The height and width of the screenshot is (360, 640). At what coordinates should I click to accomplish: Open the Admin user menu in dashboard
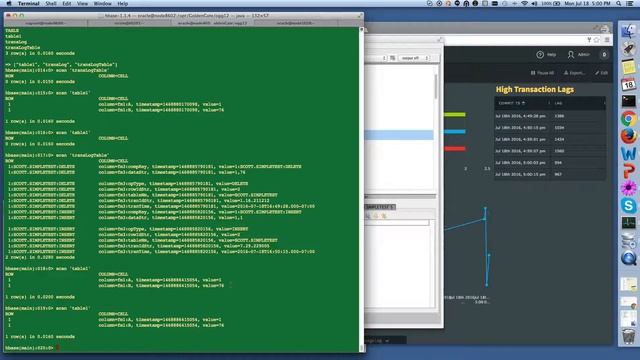click(x=578, y=54)
